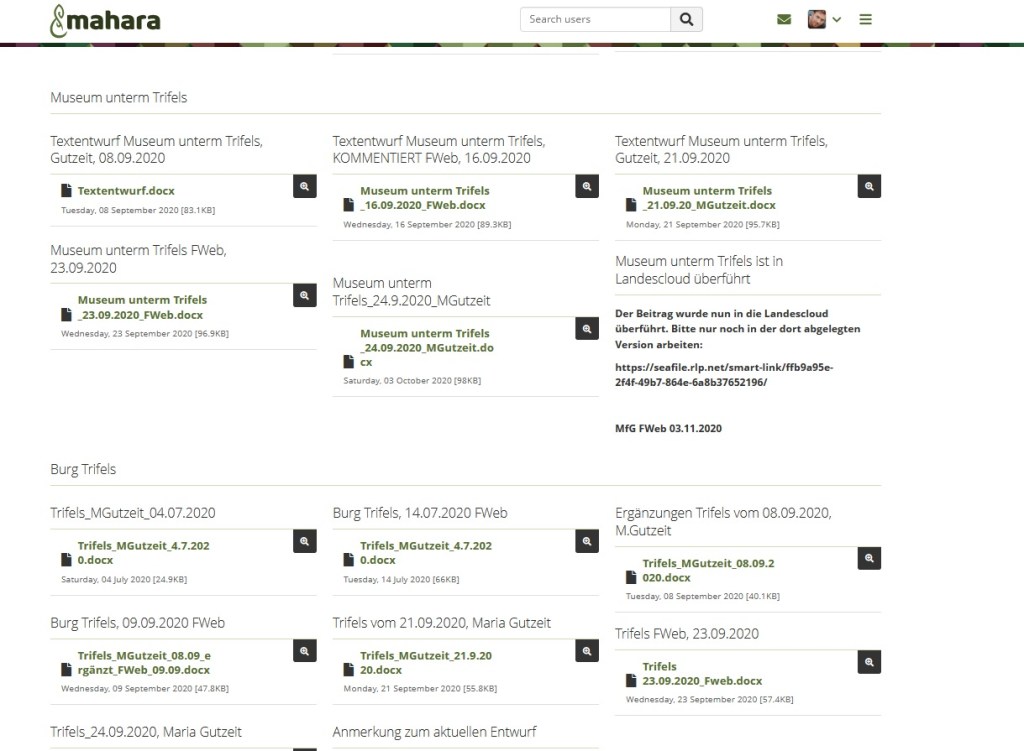Click details icon for Trifels_MGutzeit_21.9.2020.docx
Image resolution: width=1024 pixels, height=751 pixels.
[587, 651]
